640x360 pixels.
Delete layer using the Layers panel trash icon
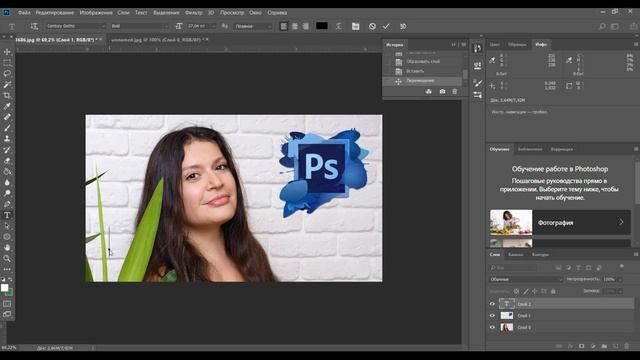click(x=627, y=346)
